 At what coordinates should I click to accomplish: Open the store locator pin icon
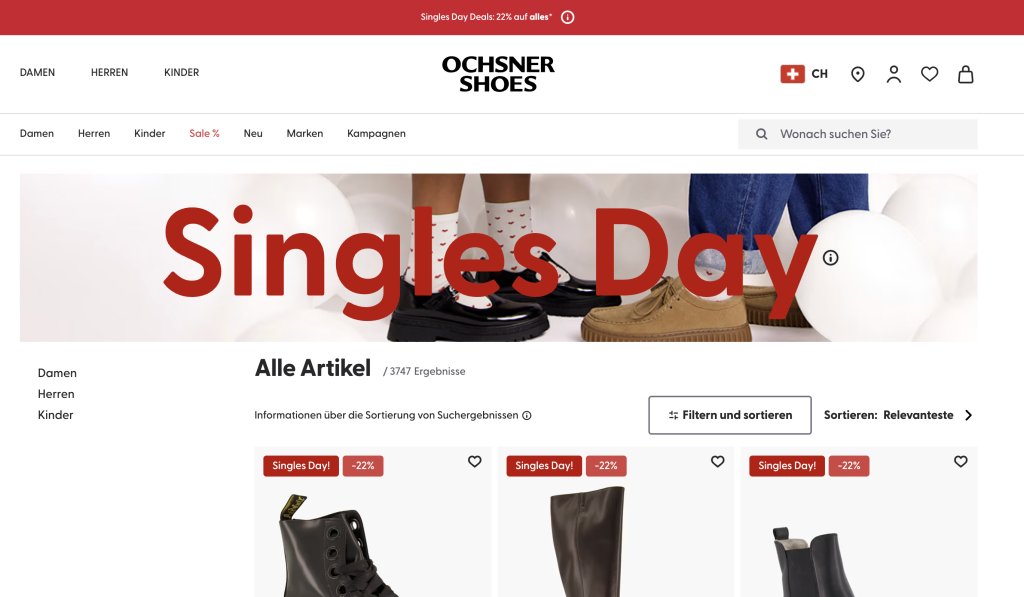coord(857,74)
